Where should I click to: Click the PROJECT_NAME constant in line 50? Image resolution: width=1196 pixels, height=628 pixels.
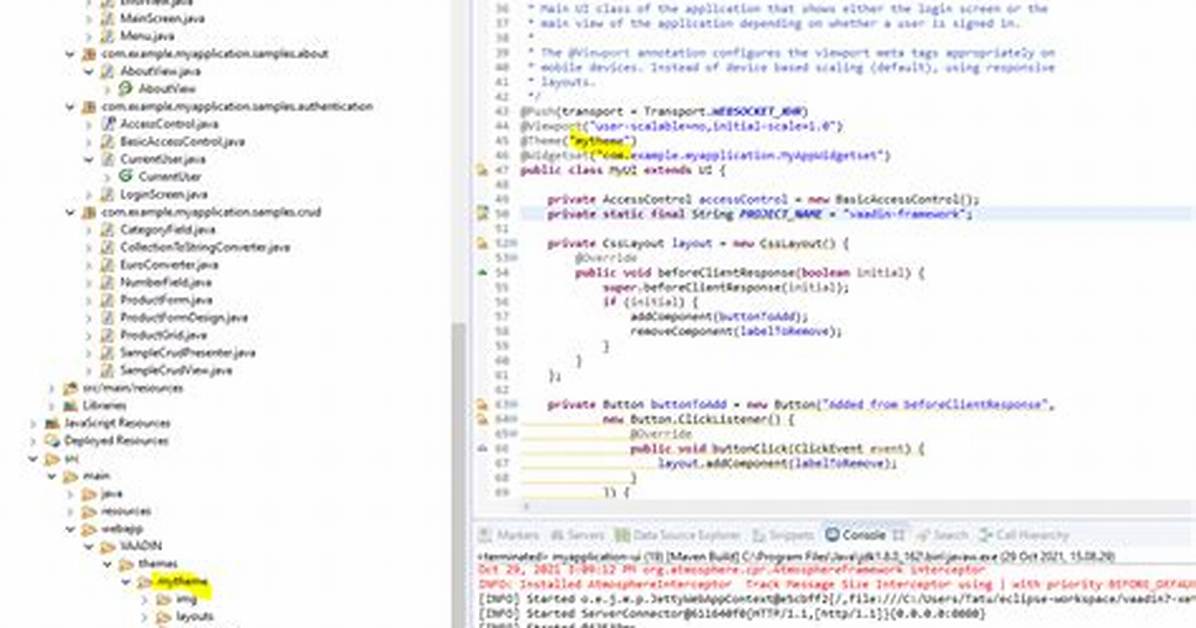point(780,214)
